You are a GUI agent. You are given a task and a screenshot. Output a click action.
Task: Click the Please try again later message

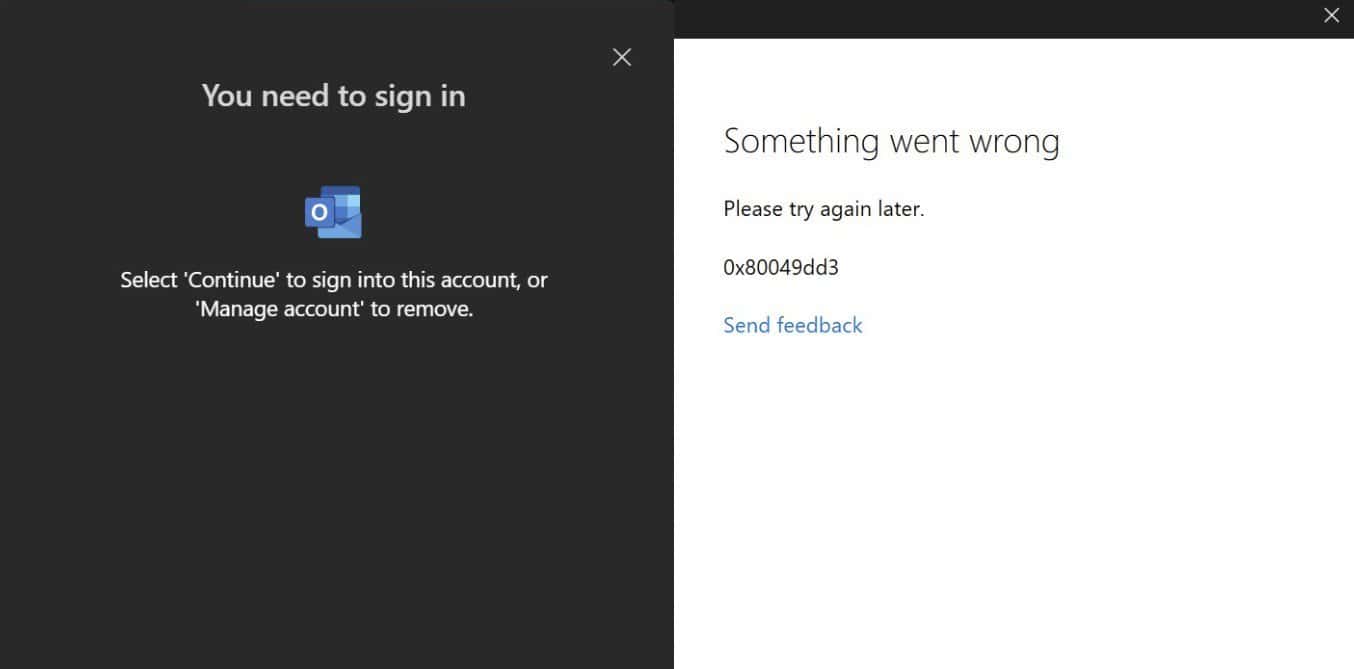(x=824, y=208)
